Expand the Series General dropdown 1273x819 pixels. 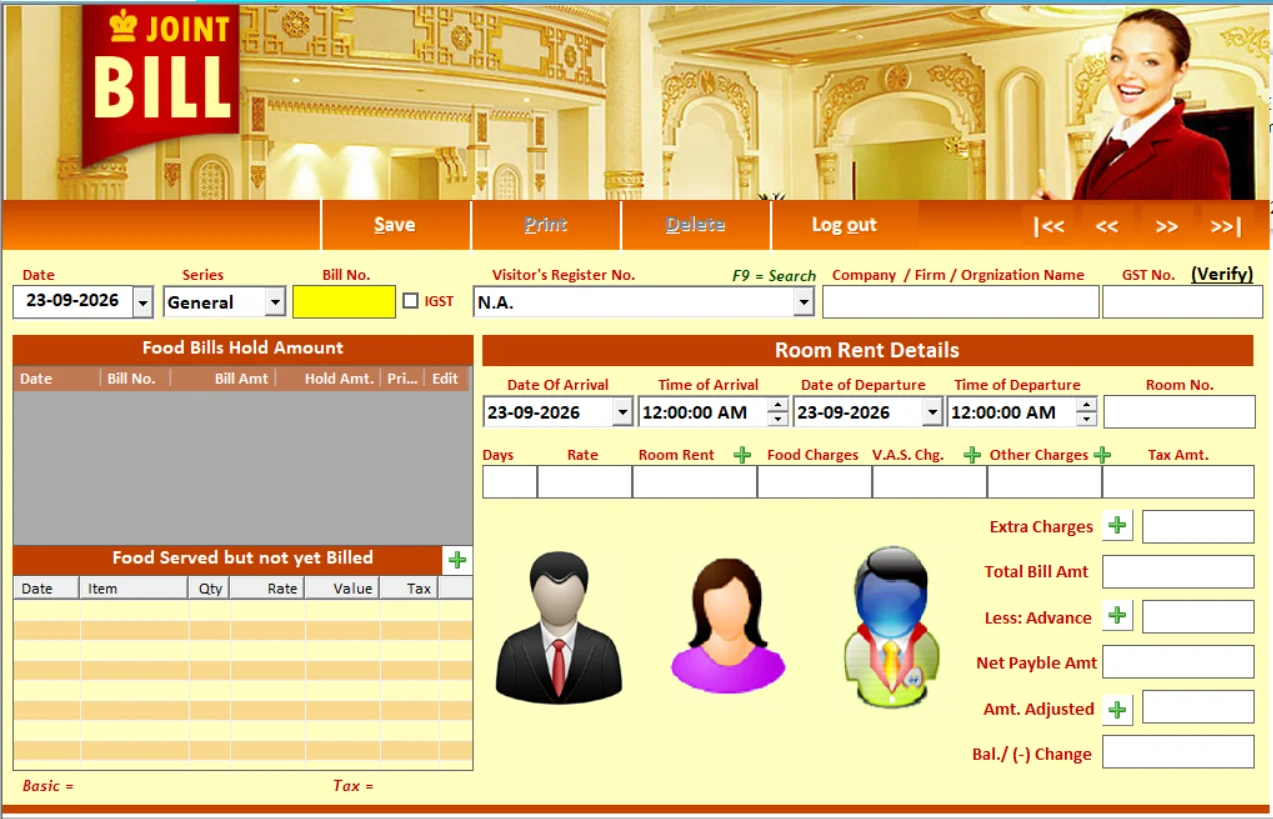pos(275,302)
